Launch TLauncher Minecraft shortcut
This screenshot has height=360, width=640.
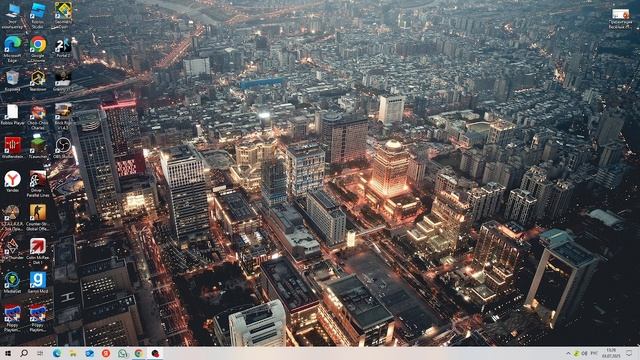(x=38, y=148)
